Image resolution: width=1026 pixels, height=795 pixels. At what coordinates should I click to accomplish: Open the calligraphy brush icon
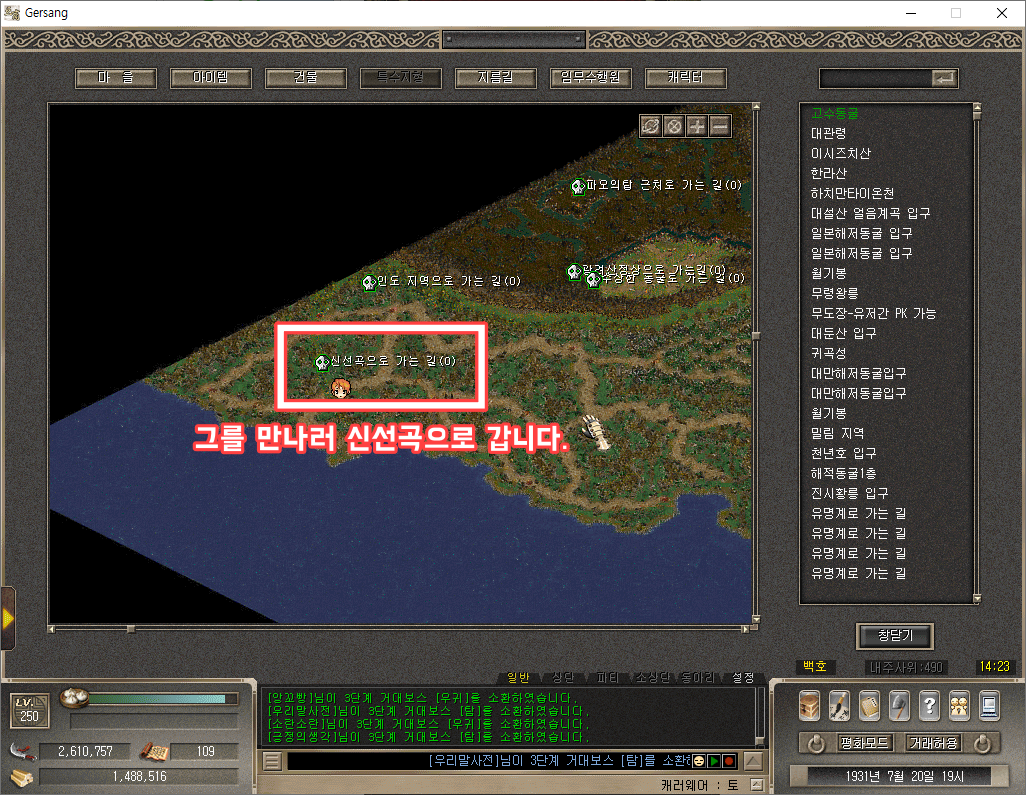840,706
